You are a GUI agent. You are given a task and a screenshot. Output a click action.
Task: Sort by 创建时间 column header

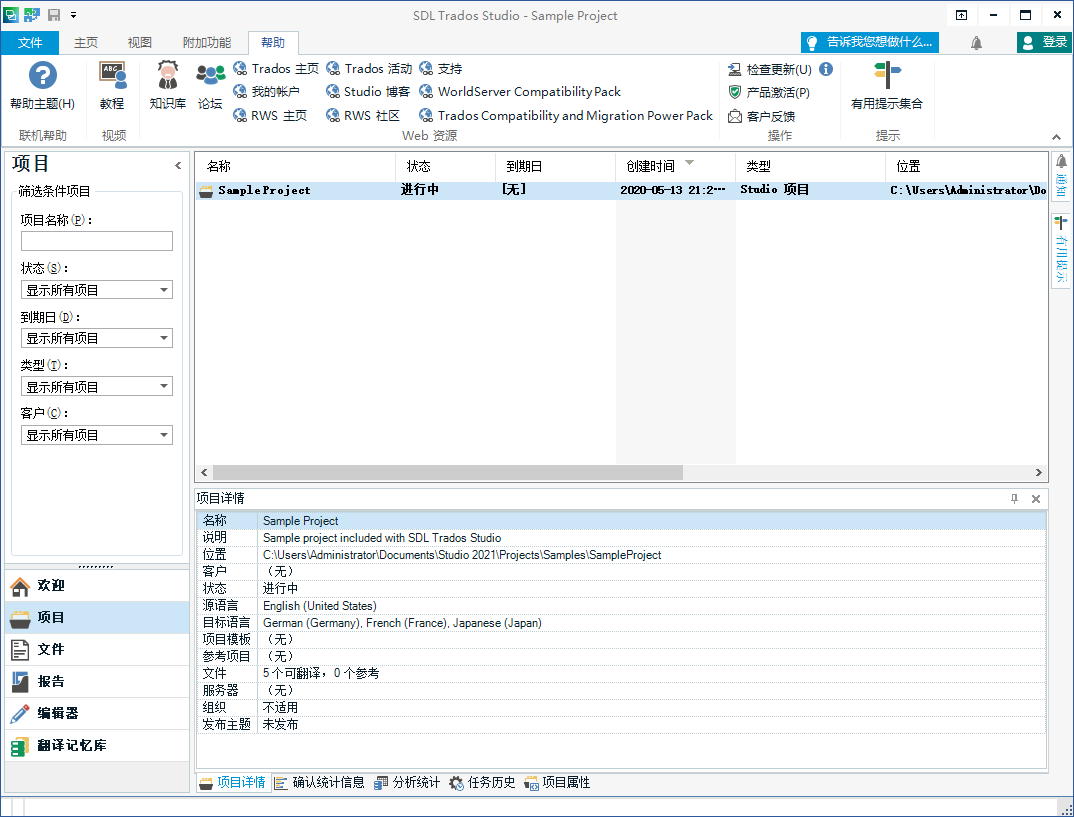pos(675,166)
